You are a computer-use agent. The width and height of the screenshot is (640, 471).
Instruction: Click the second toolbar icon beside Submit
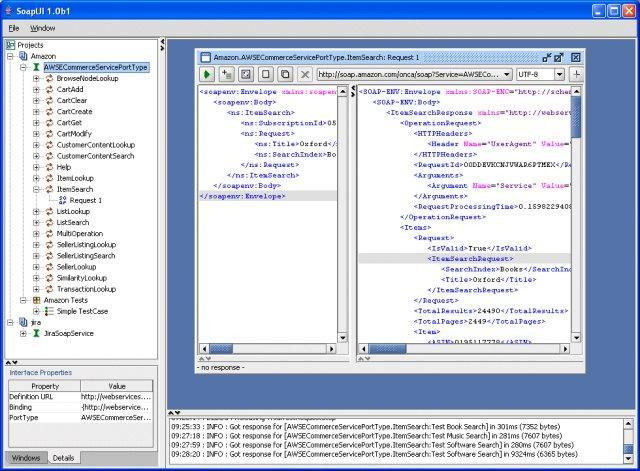[227, 74]
